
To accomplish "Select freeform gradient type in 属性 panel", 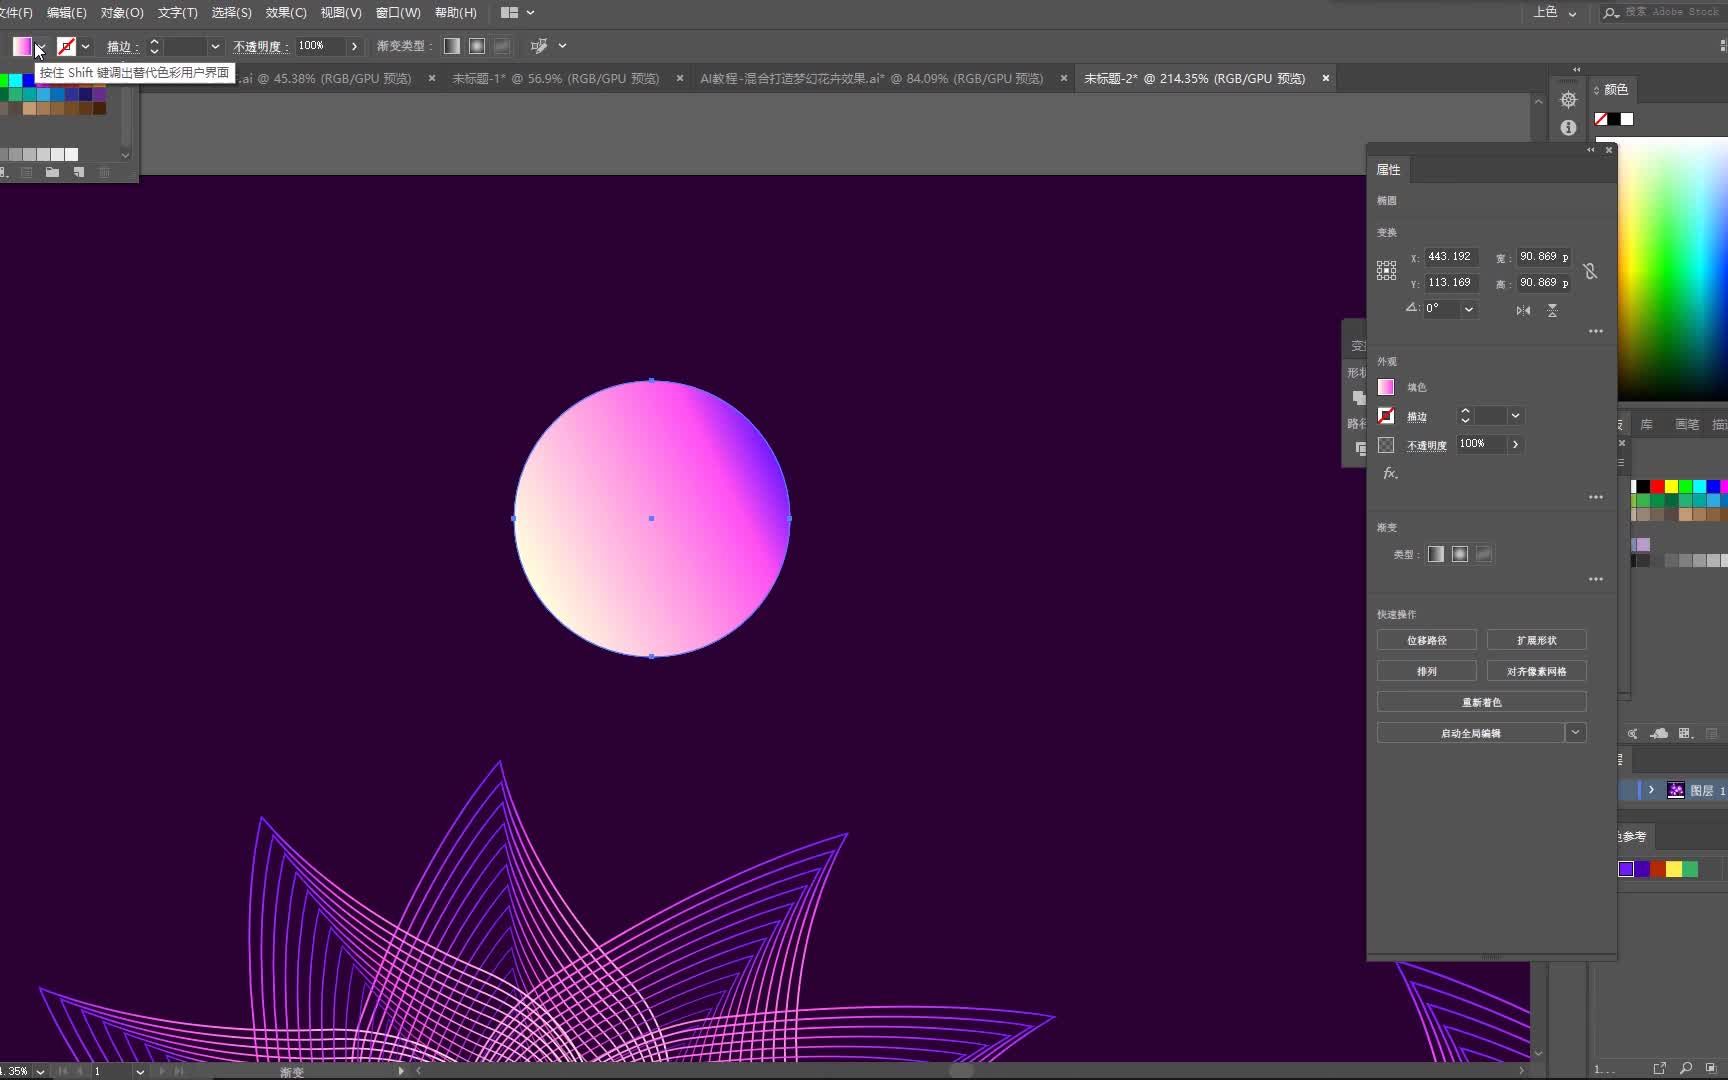I will (x=1484, y=554).
